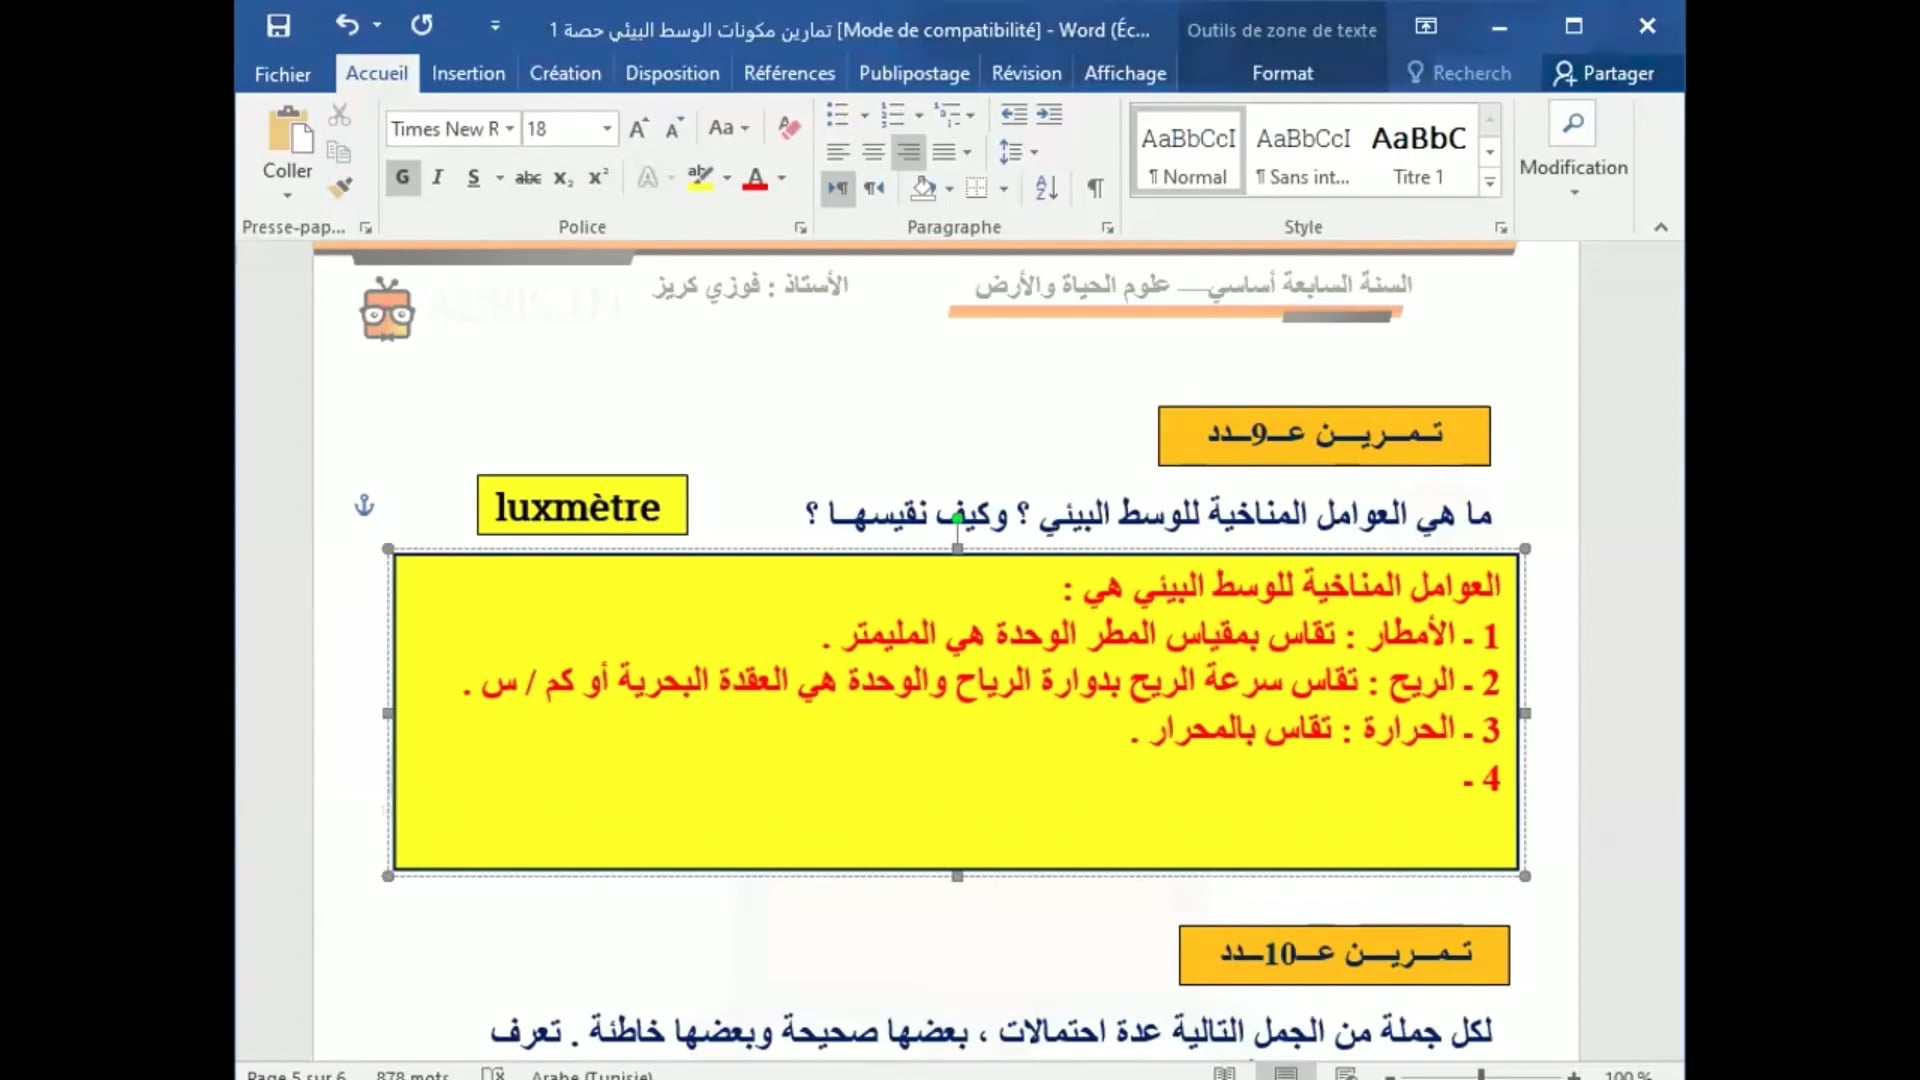This screenshot has height=1080, width=1920.
Task: Apply the red font color swatch
Action: 756,179
